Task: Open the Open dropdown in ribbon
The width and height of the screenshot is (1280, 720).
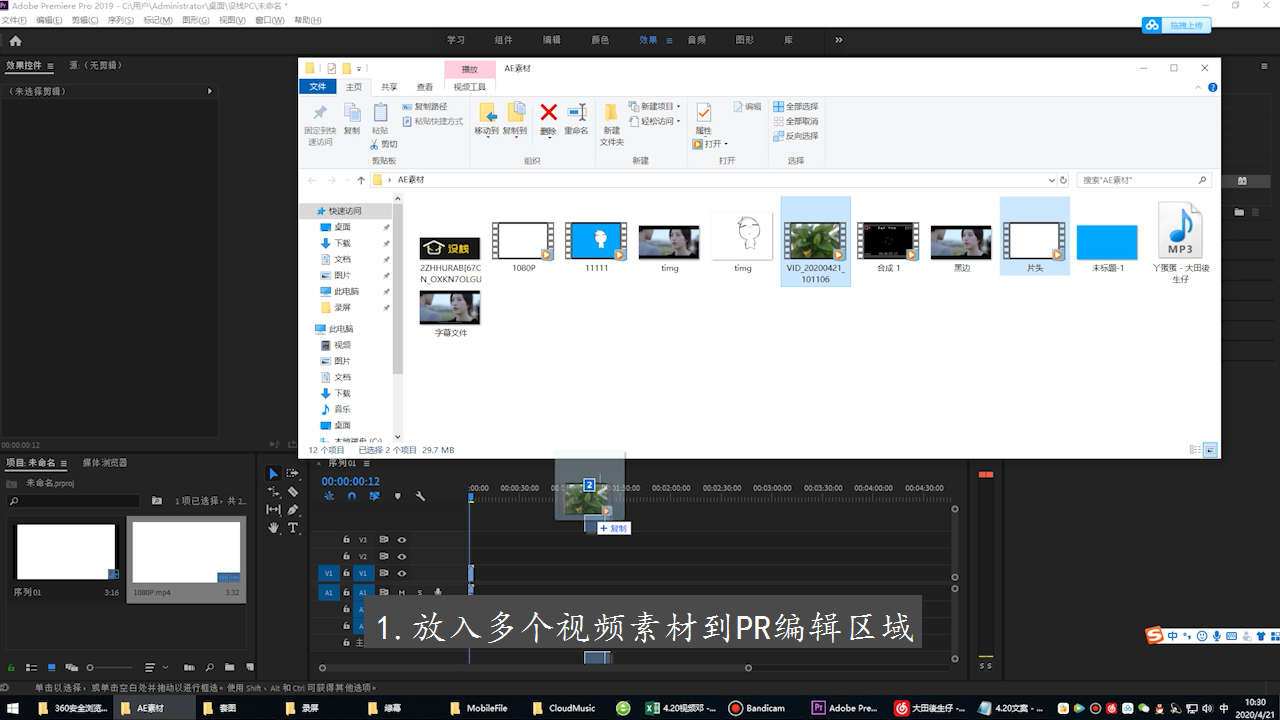Action: coord(710,144)
